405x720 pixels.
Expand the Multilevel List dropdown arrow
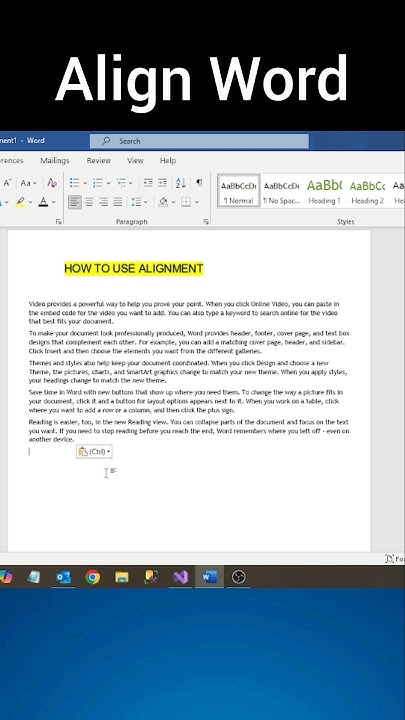tap(131, 183)
